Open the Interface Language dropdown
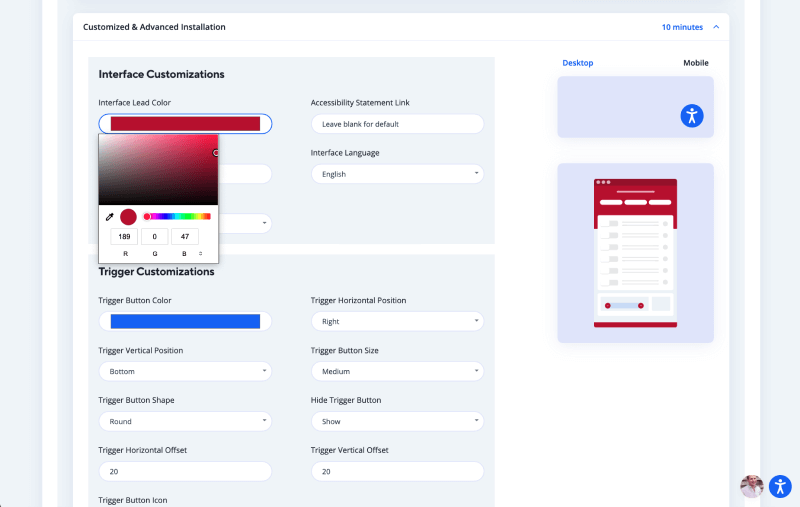 [397, 174]
